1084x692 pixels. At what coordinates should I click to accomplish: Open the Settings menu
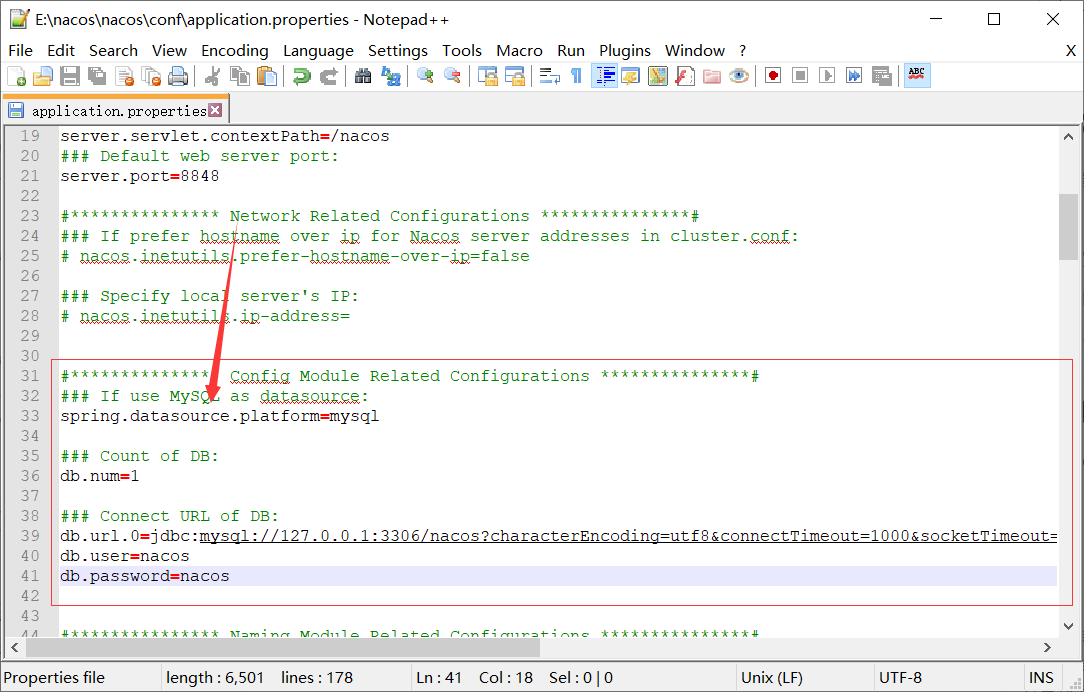coord(398,50)
